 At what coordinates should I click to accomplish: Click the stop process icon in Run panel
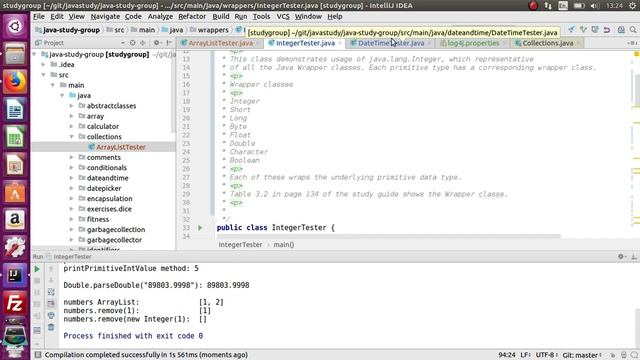point(37,281)
